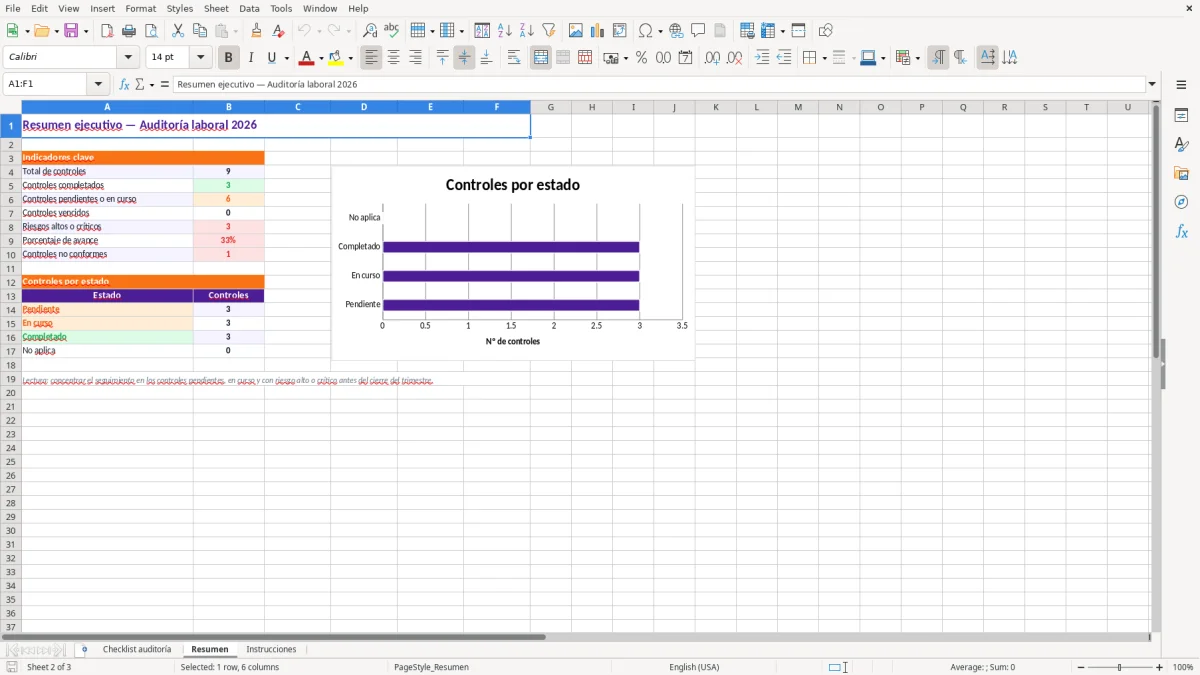Toggle Wrap Text

click(x=513, y=58)
